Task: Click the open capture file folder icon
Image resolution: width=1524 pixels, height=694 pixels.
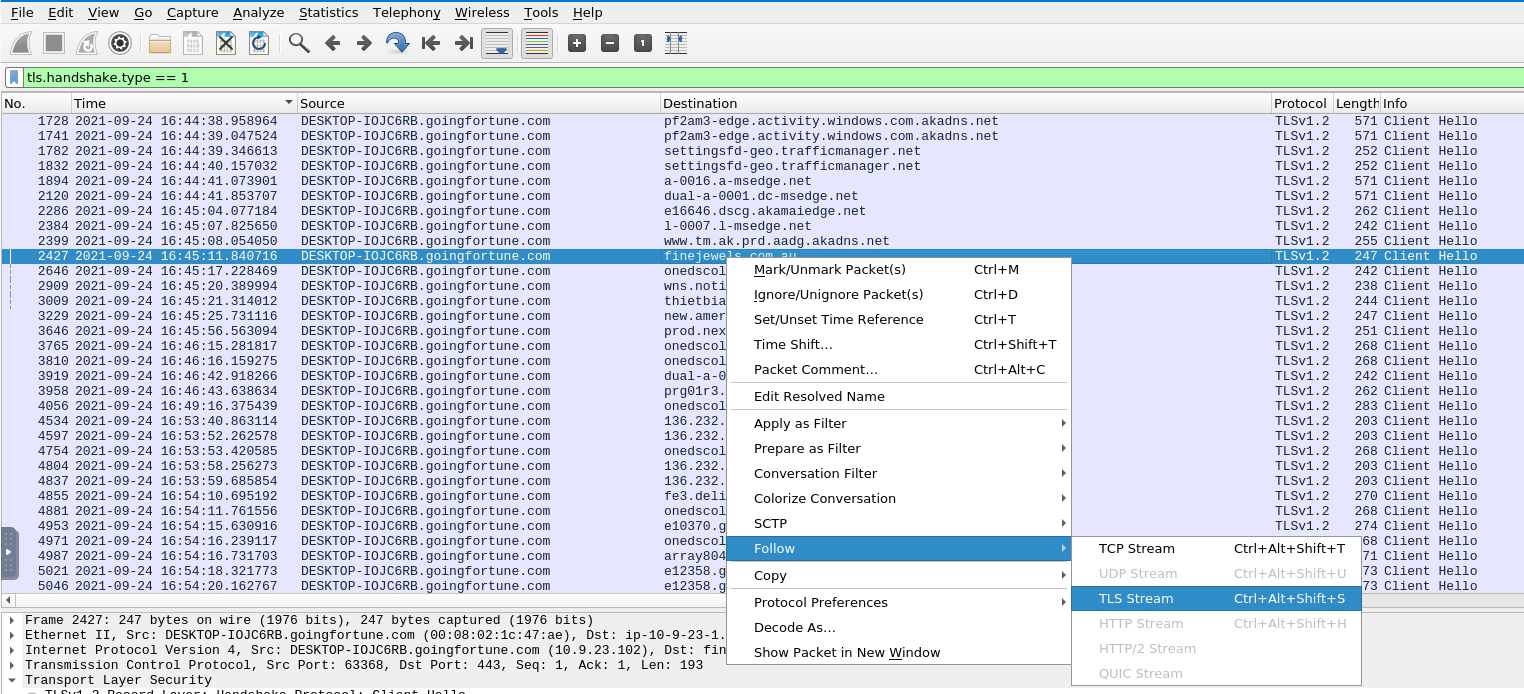Action: point(159,43)
